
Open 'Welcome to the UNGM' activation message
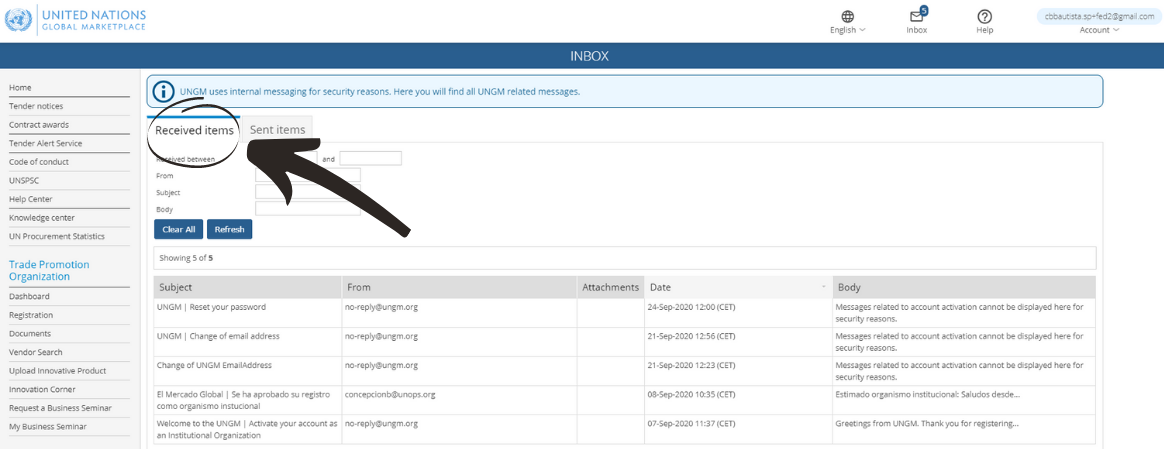[247, 429]
